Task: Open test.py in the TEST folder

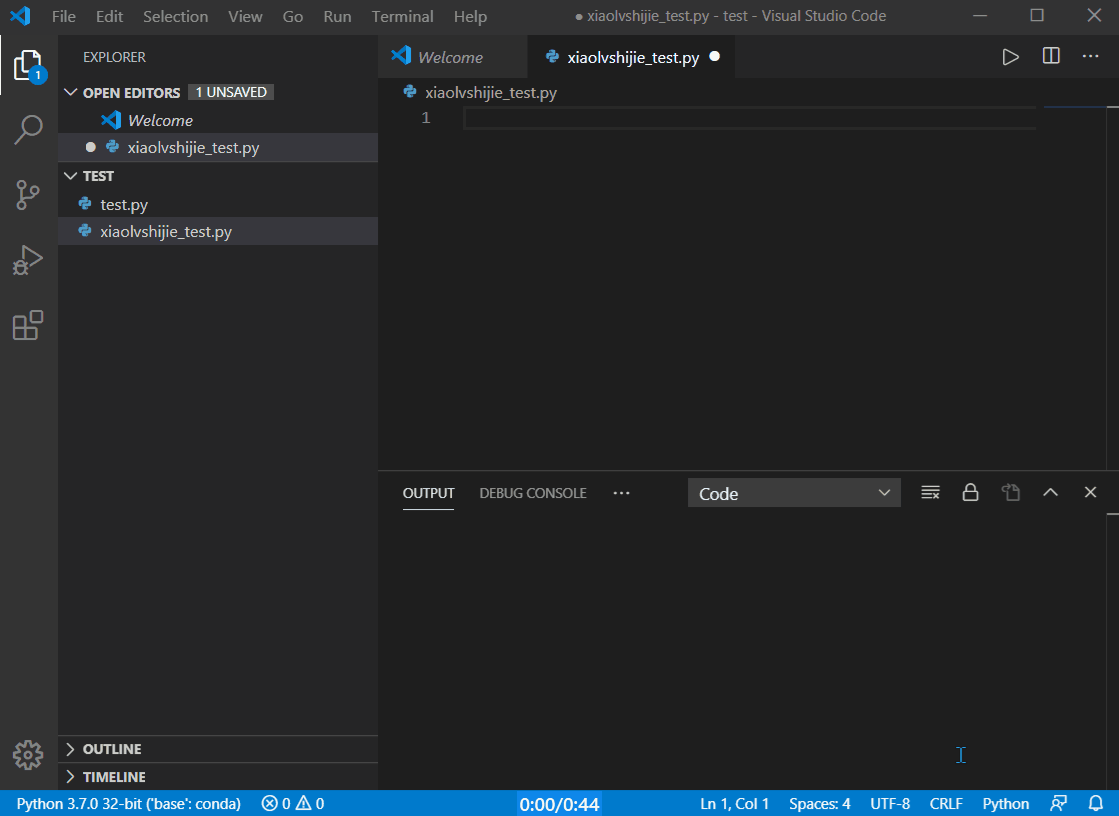Action: [218, 204]
